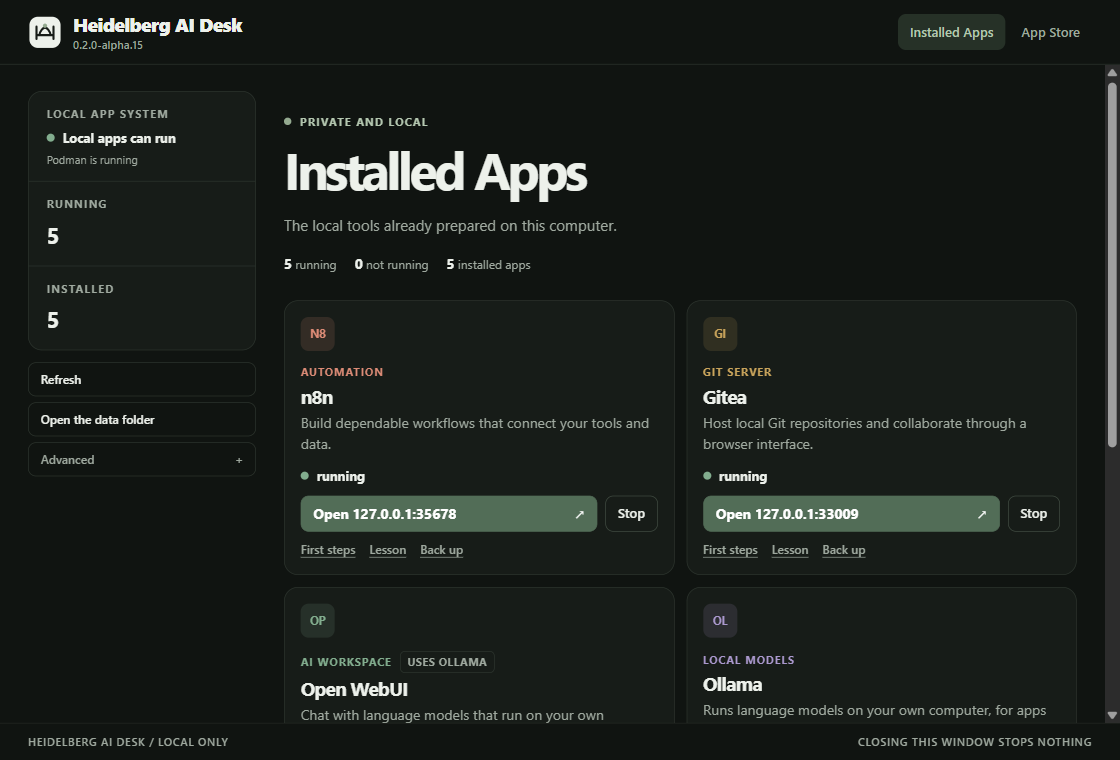Click "CLOSING THIS WINDOW STOPS NOTHING" footer

click(974, 742)
